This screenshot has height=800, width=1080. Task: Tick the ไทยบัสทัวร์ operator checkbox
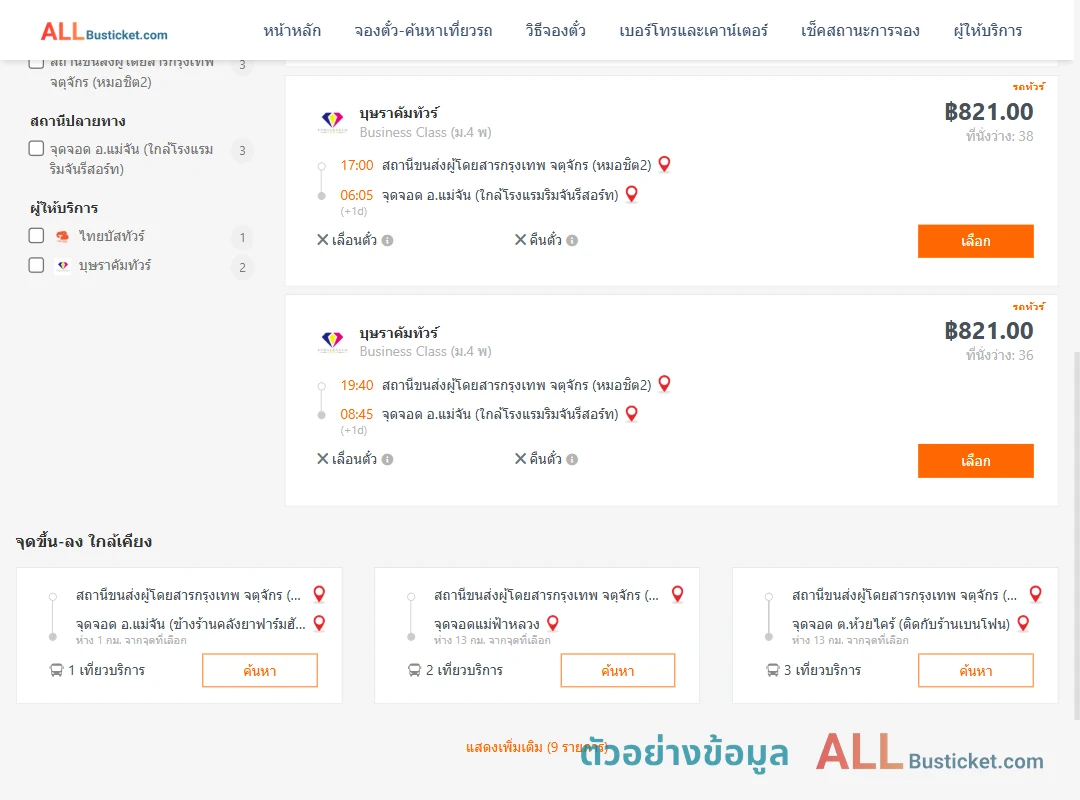point(37,236)
